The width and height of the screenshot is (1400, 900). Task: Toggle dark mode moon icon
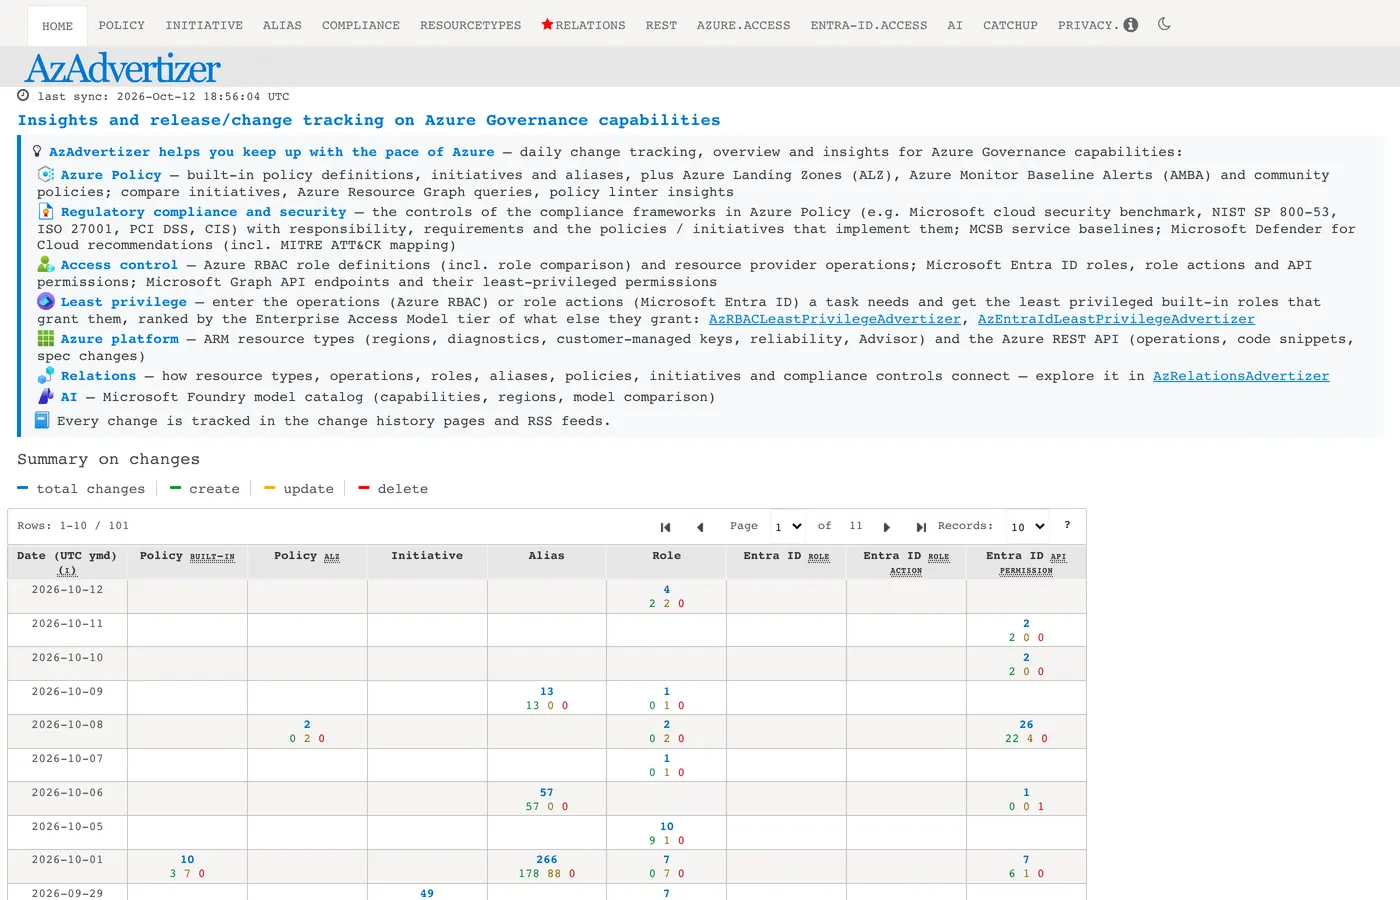coord(1164,24)
